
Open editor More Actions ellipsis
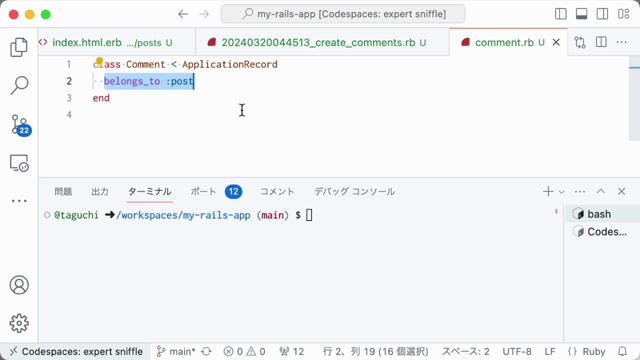[622, 42]
